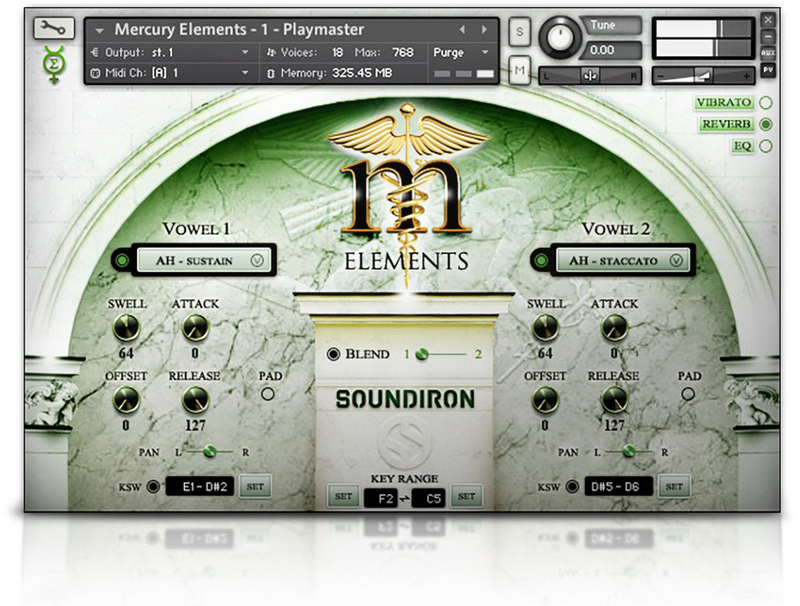Screen dimensions: 800x606
Task: Open the Midi Ch dropdown
Action: click(171, 73)
